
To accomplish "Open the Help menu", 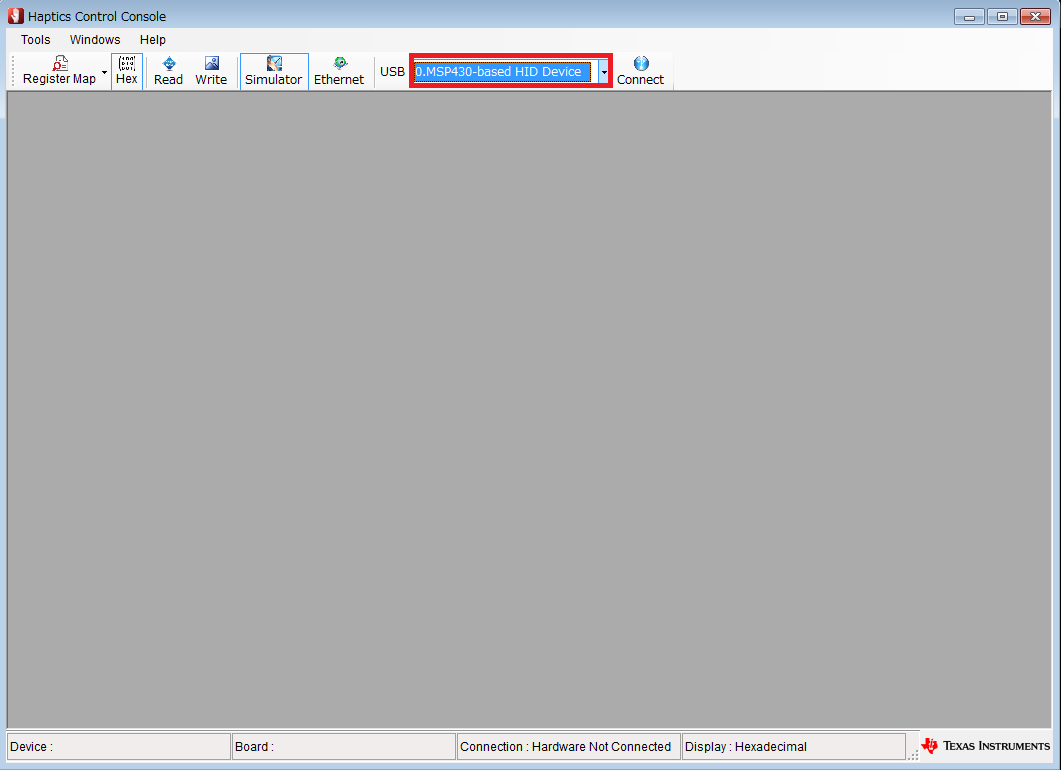I will (x=152, y=39).
